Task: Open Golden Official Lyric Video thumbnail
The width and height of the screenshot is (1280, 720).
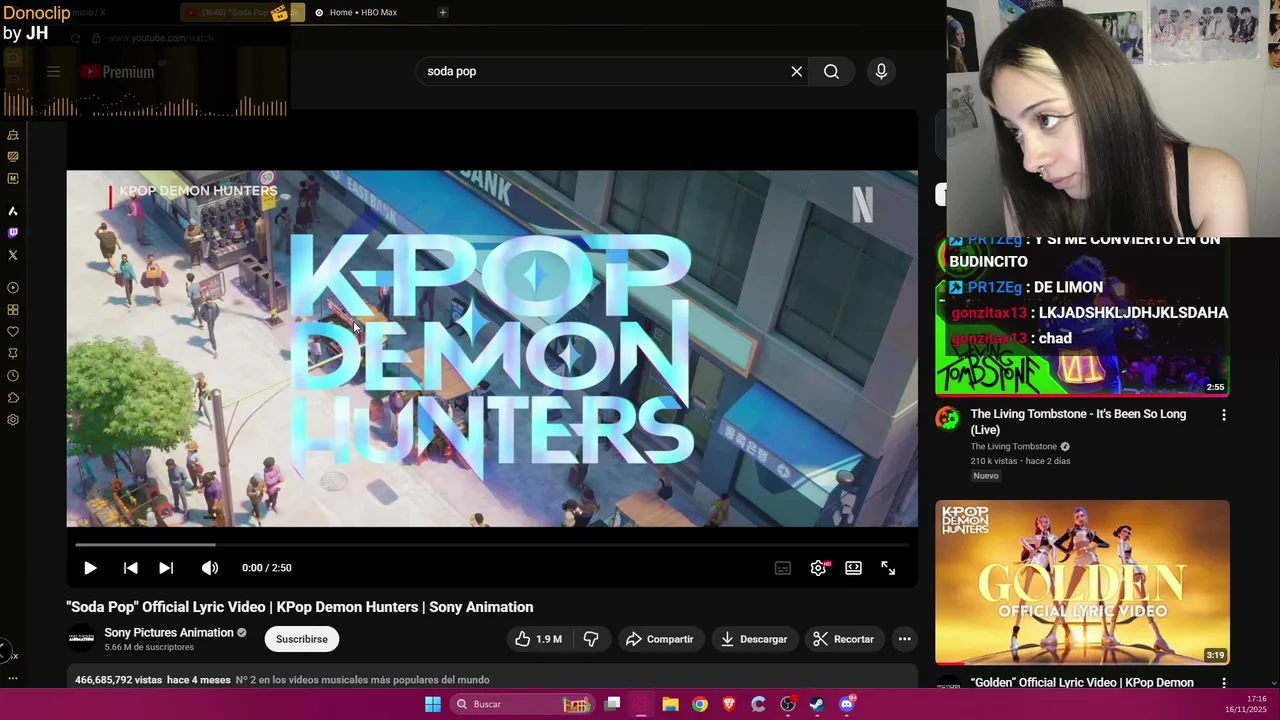Action: pos(1082,582)
